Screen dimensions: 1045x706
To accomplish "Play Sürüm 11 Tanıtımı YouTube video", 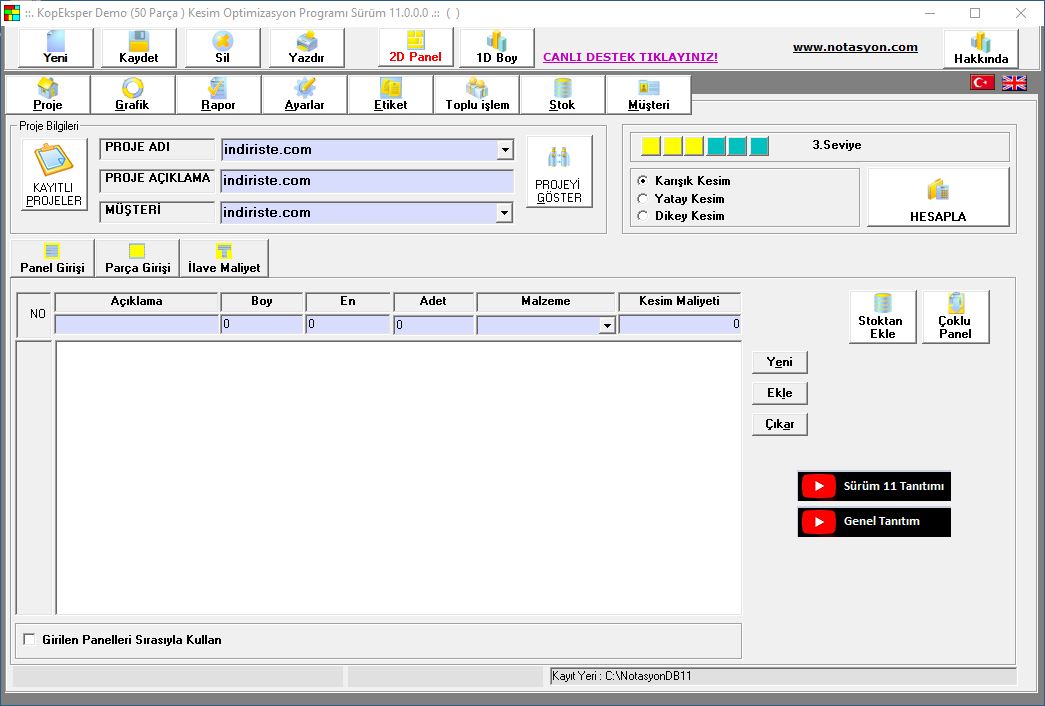I will [874, 486].
